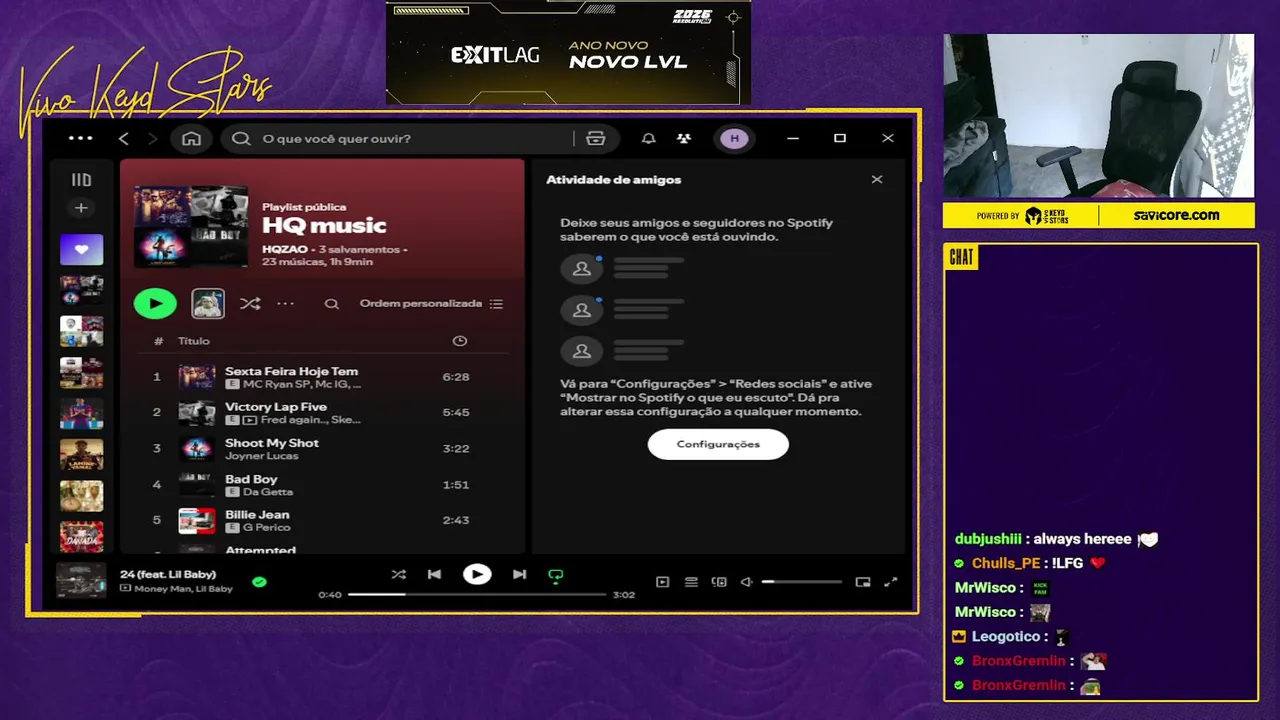Open artist link 'Joyner Lucas'

pyautogui.click(x=262, y=456)
